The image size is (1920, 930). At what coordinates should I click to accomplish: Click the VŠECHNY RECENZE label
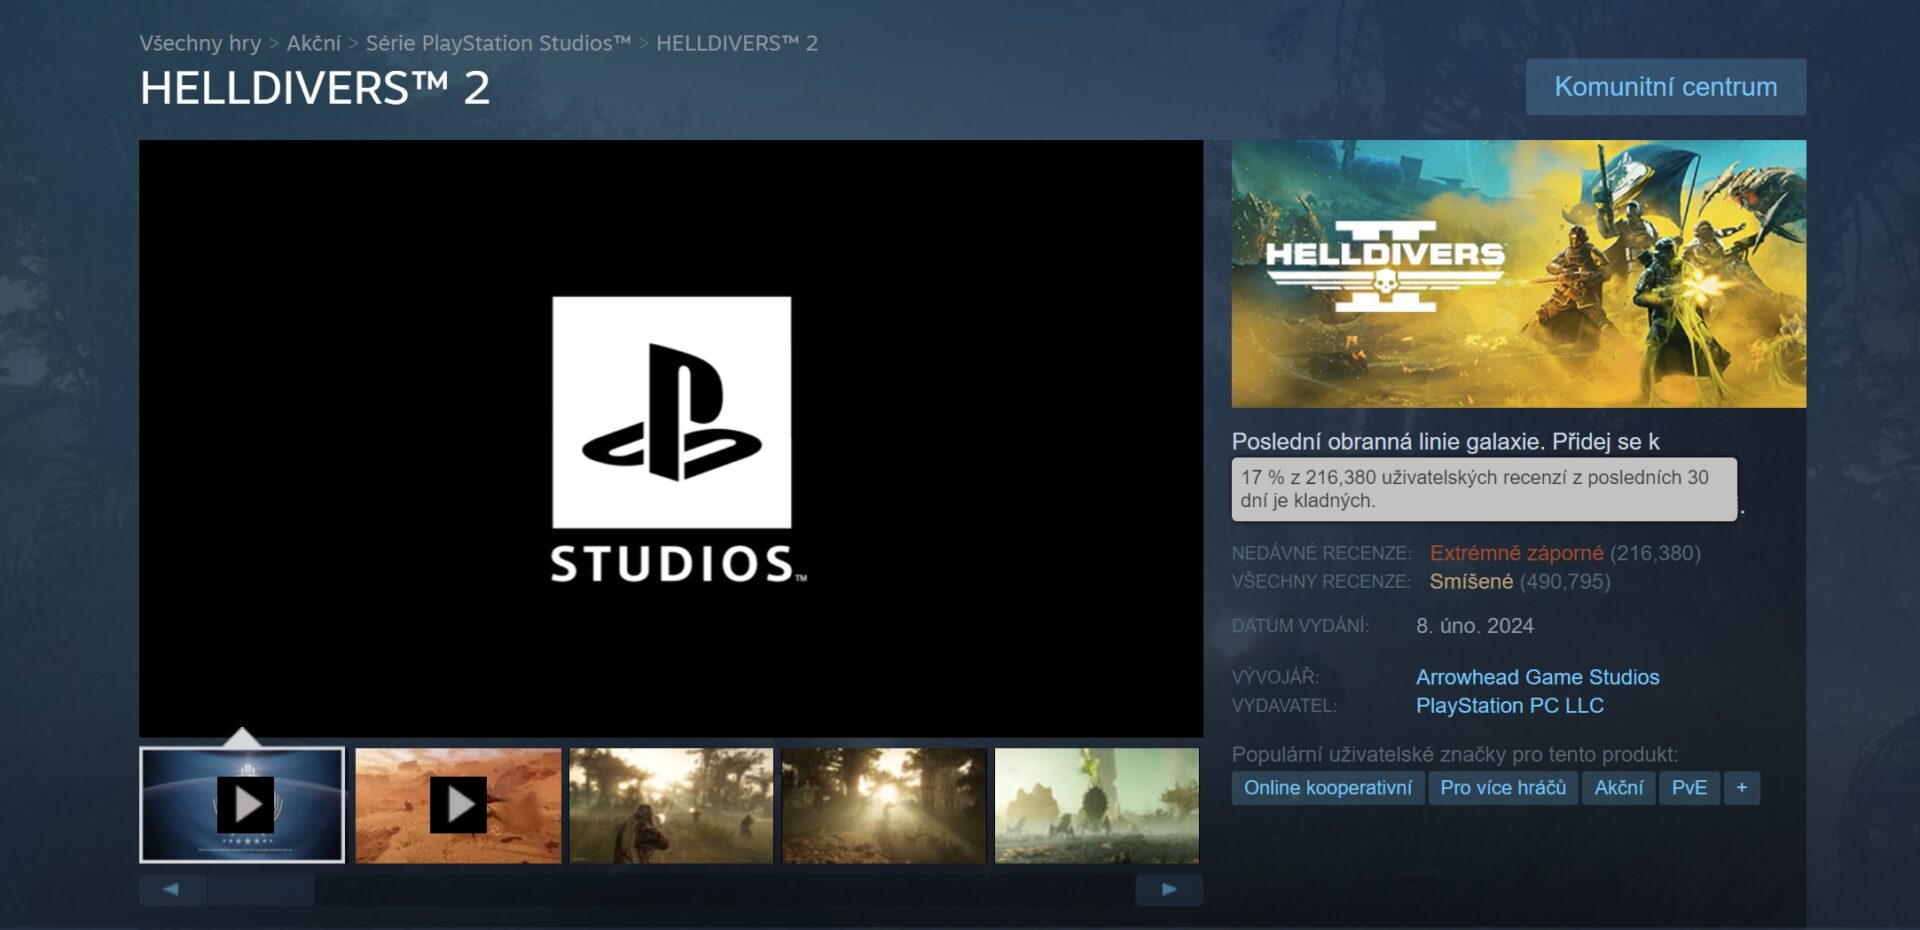(x=1321, y=581)
